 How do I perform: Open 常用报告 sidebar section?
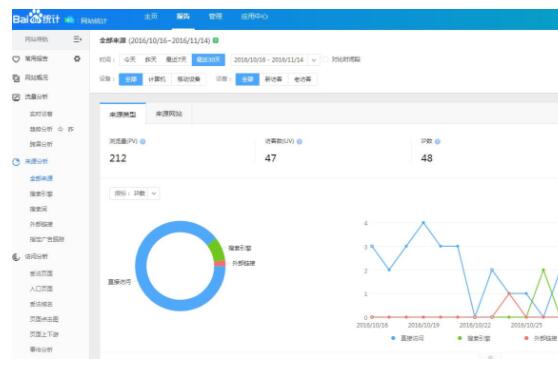36,59
